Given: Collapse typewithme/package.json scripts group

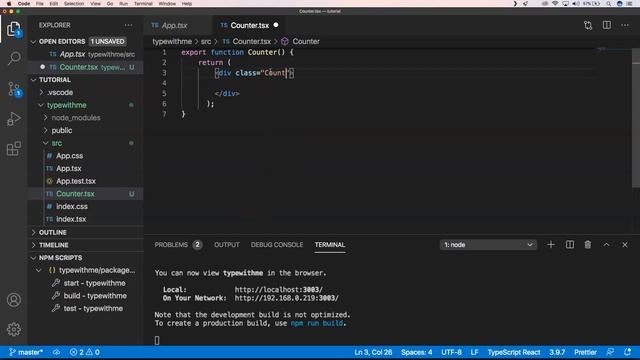Looking at the screenshot, I should pos(39,270).
